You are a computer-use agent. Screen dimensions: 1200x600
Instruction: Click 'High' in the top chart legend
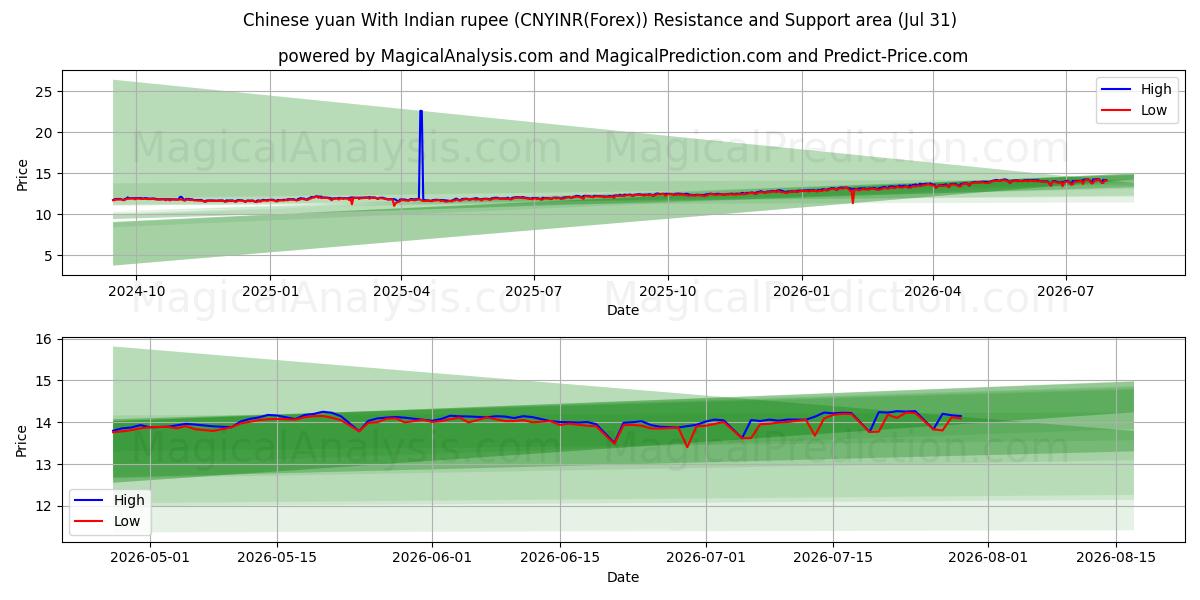[1156, 89]
